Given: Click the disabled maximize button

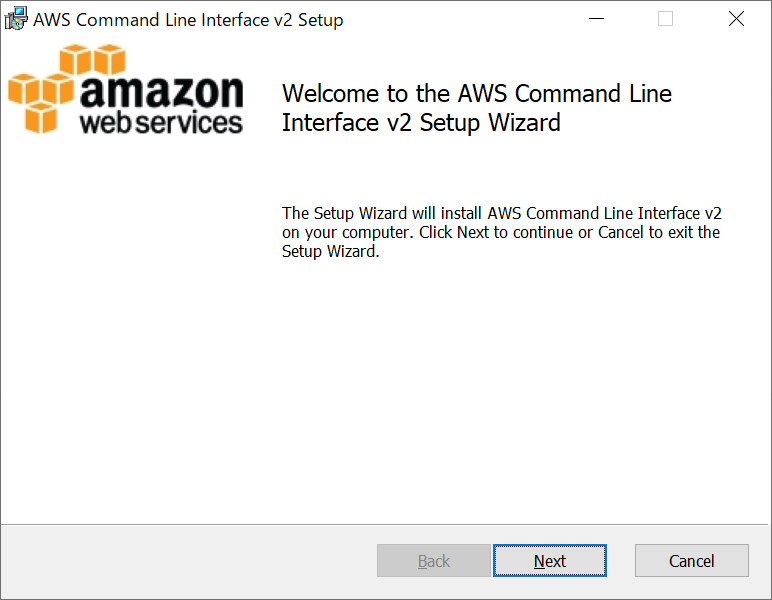Looking at the screenshot, I should (x=666, y=19).
